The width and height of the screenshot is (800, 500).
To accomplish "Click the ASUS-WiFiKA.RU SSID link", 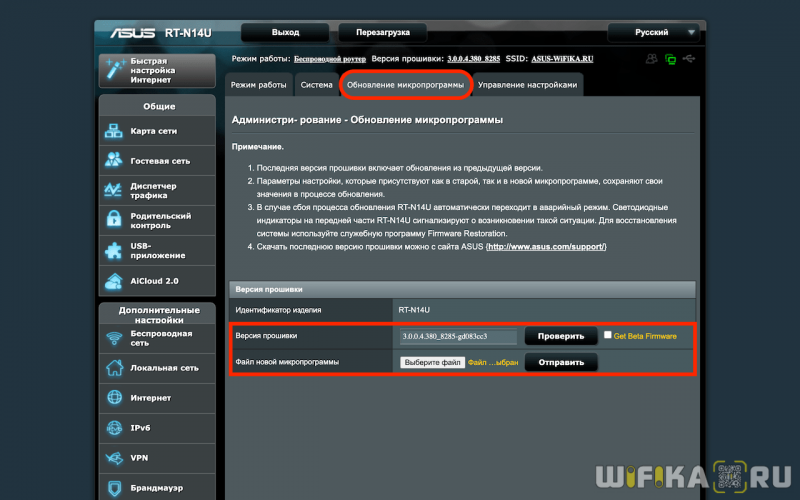I will 562,59.
